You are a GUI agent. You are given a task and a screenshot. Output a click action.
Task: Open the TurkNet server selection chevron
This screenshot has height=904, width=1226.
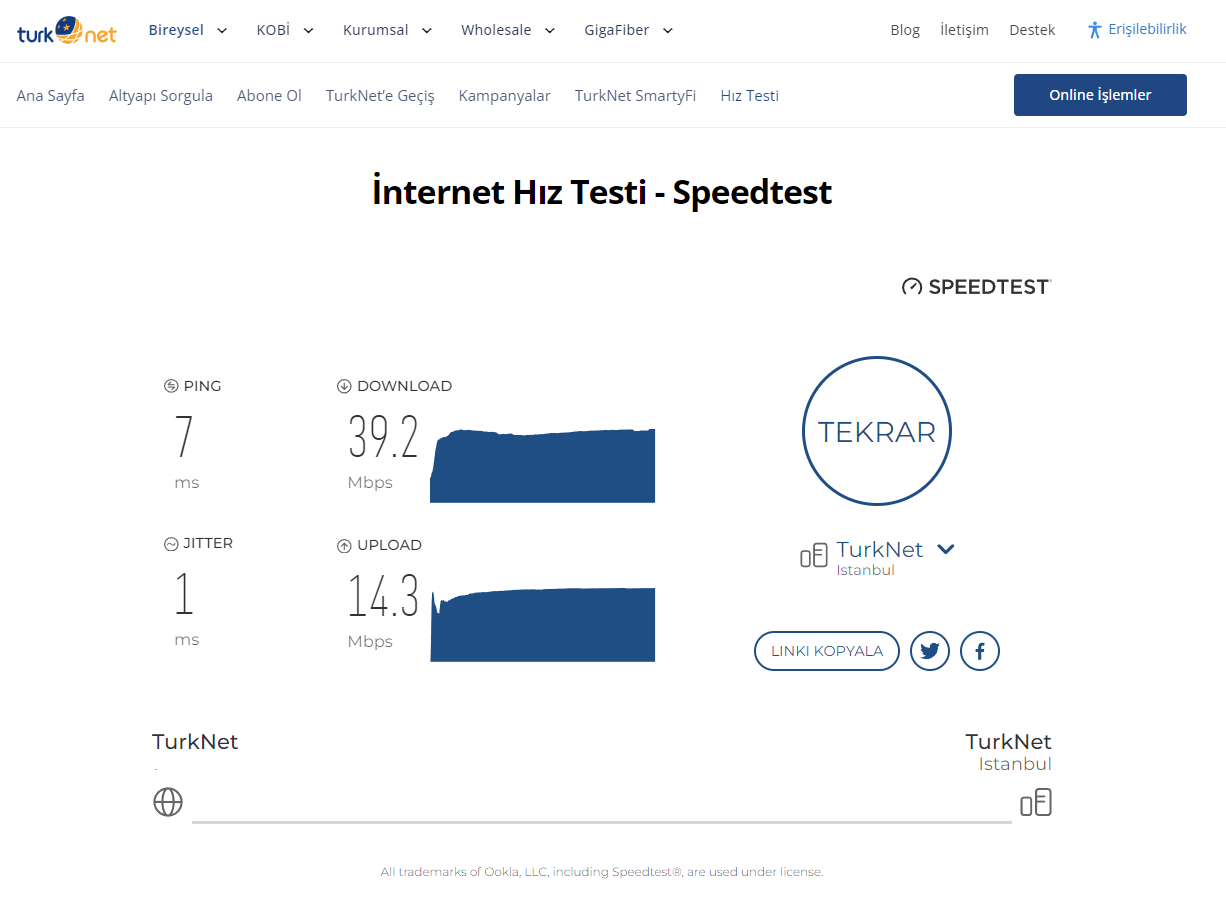click(946, 549)
